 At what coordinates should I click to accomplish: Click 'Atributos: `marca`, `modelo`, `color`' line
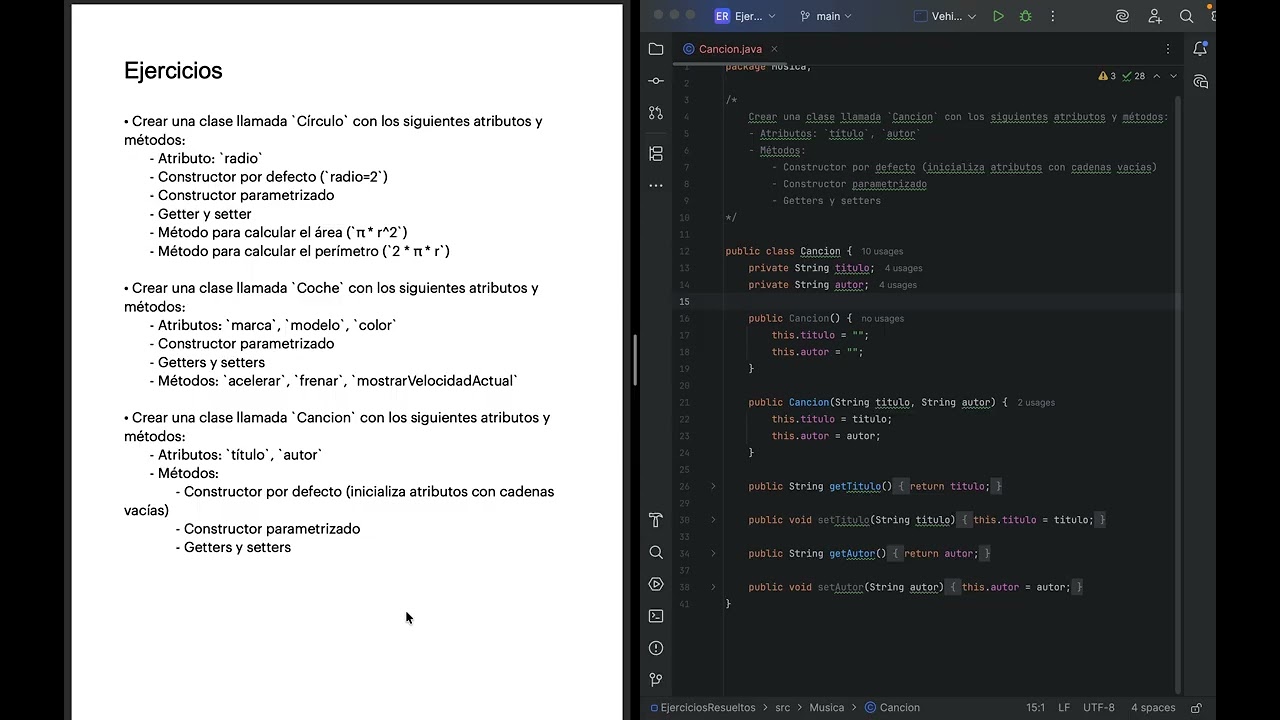pos(277,325)
